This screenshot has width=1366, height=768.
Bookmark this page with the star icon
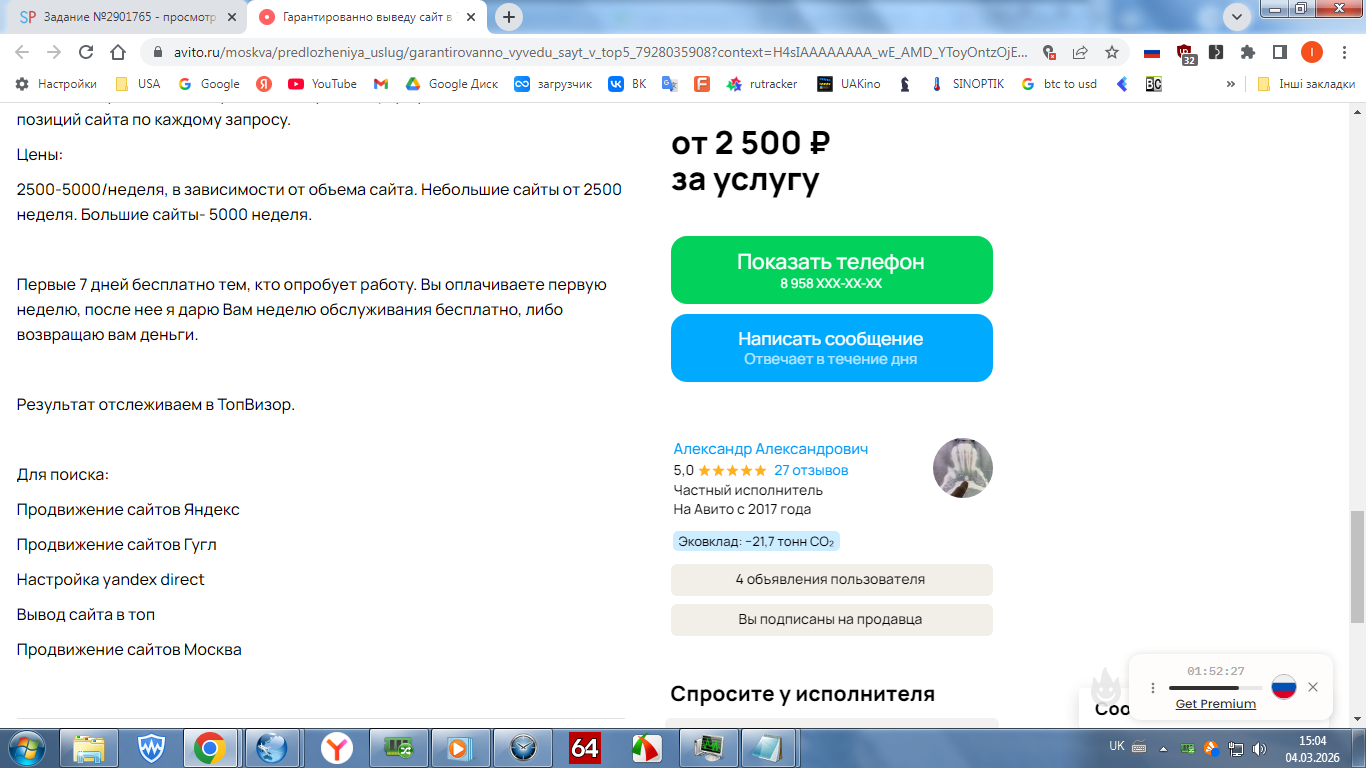[1112, 52]
